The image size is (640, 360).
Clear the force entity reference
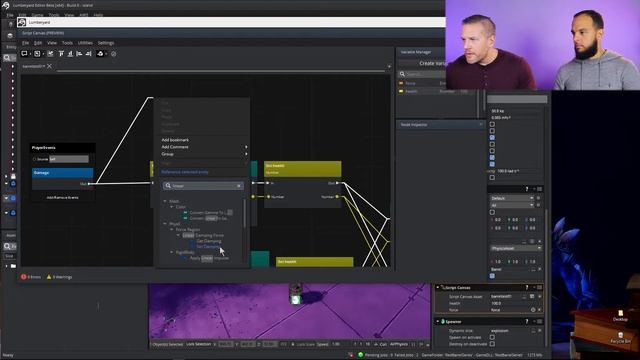(539, 310)
